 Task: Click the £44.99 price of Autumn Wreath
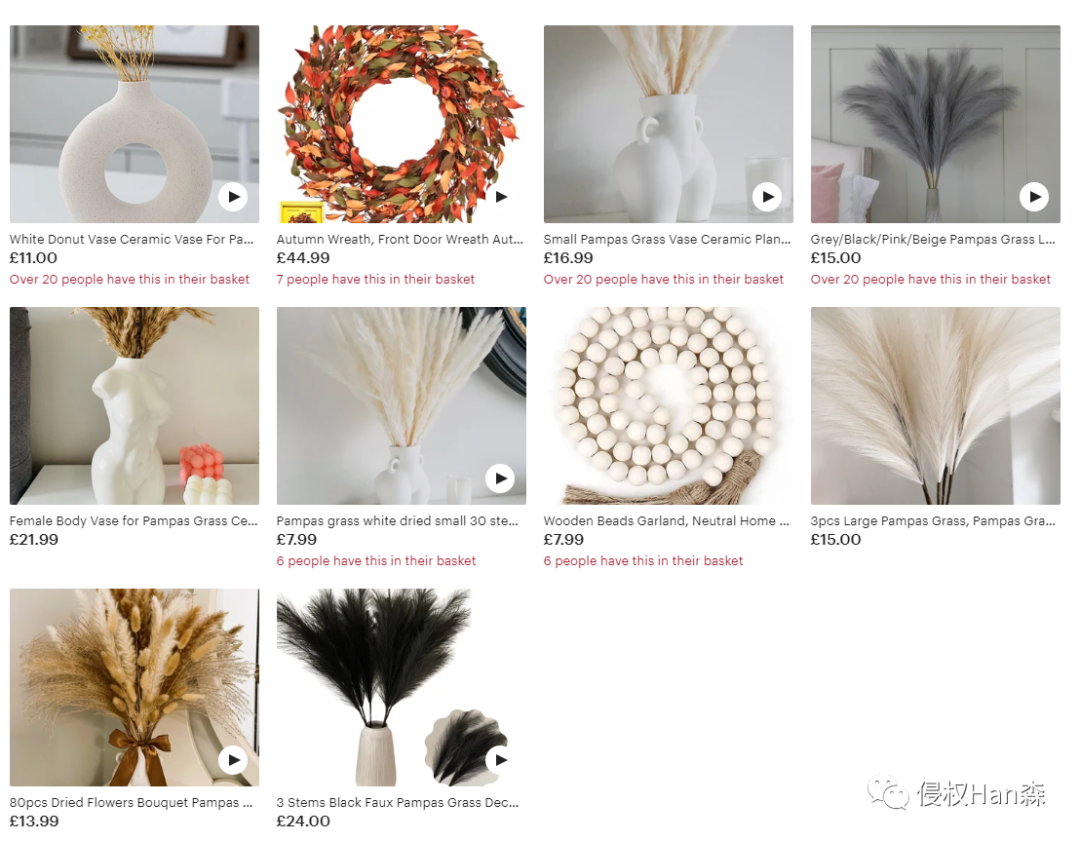(x=303, y=258)
